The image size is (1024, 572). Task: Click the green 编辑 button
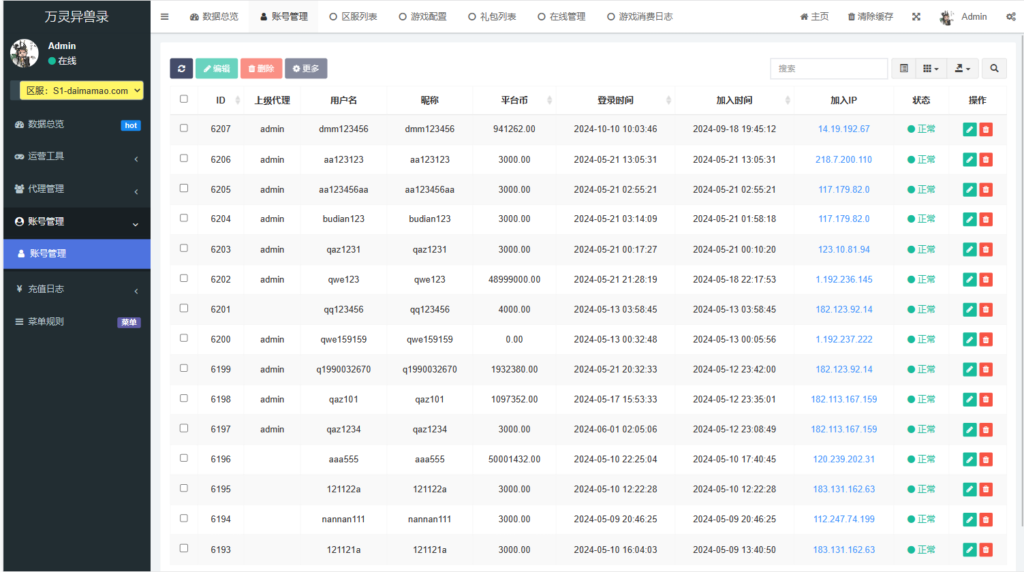tap(216, 69)
